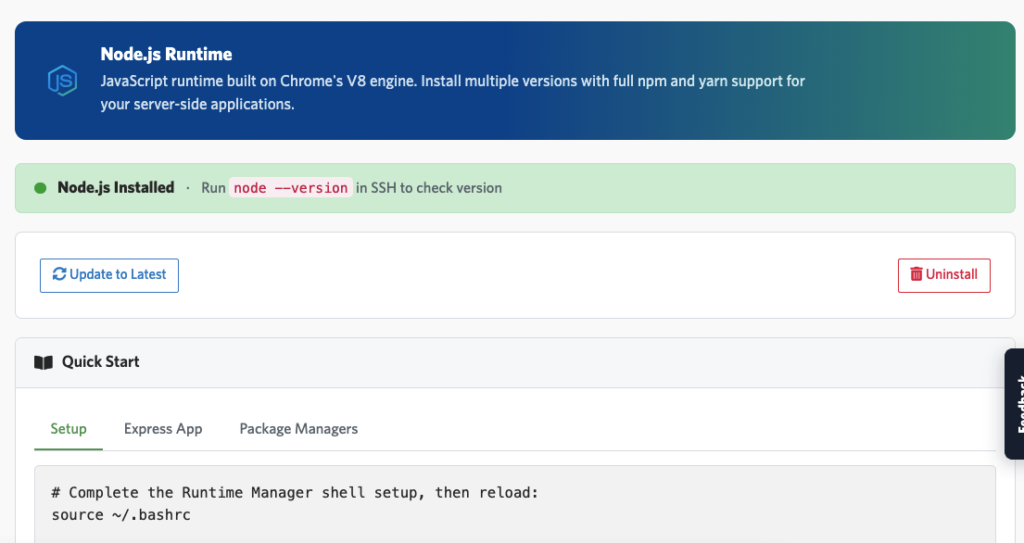Uninstall Node.js with the red button

(944, 275)
